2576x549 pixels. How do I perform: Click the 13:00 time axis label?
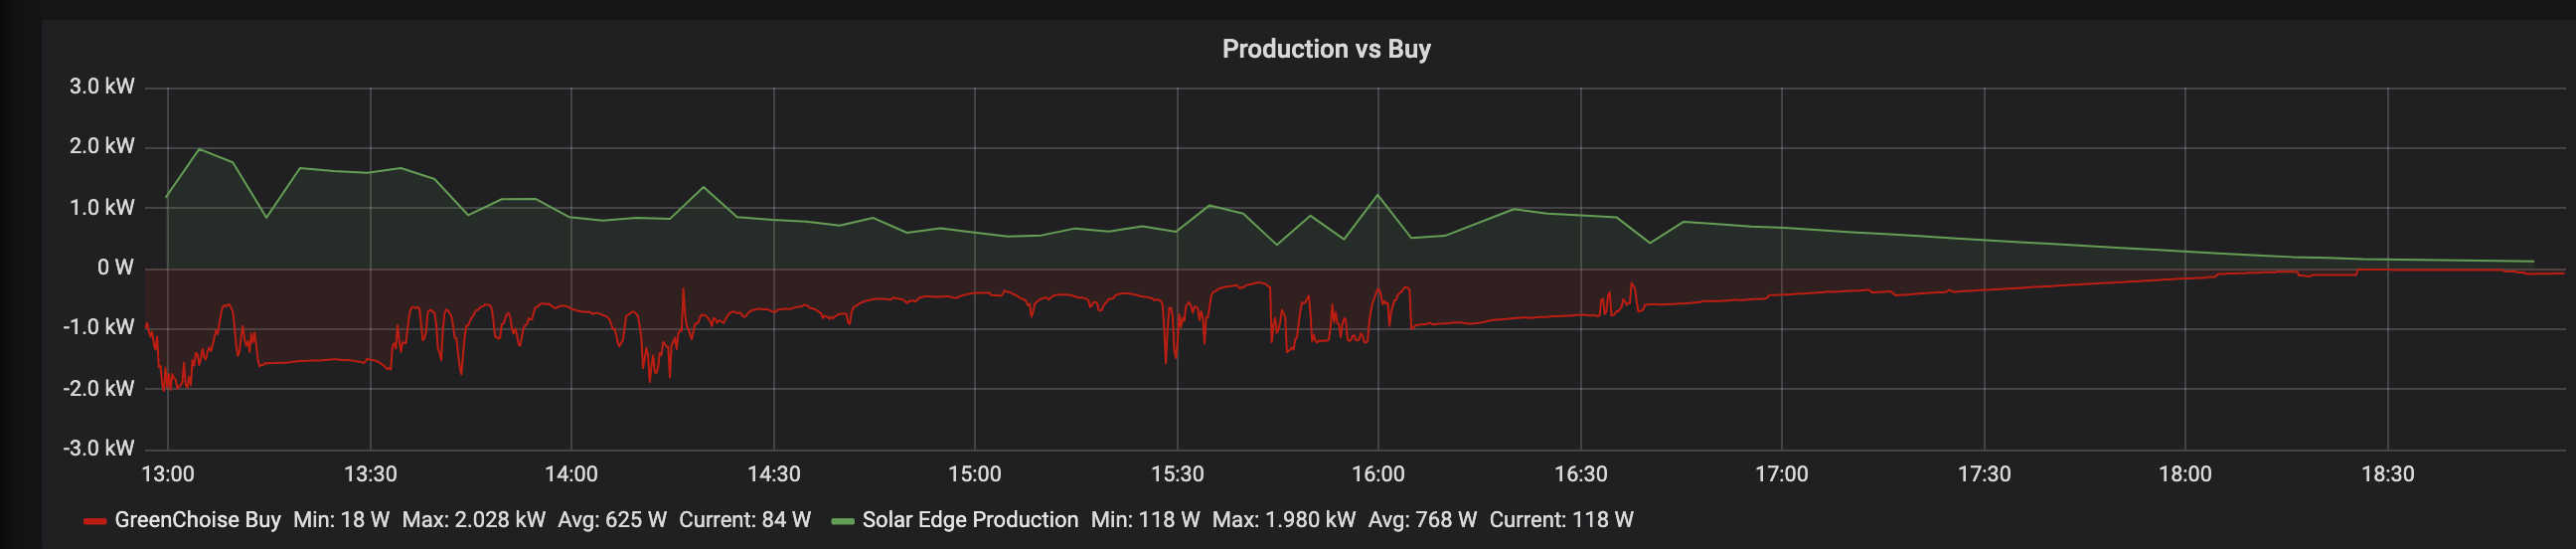point(168,474)
